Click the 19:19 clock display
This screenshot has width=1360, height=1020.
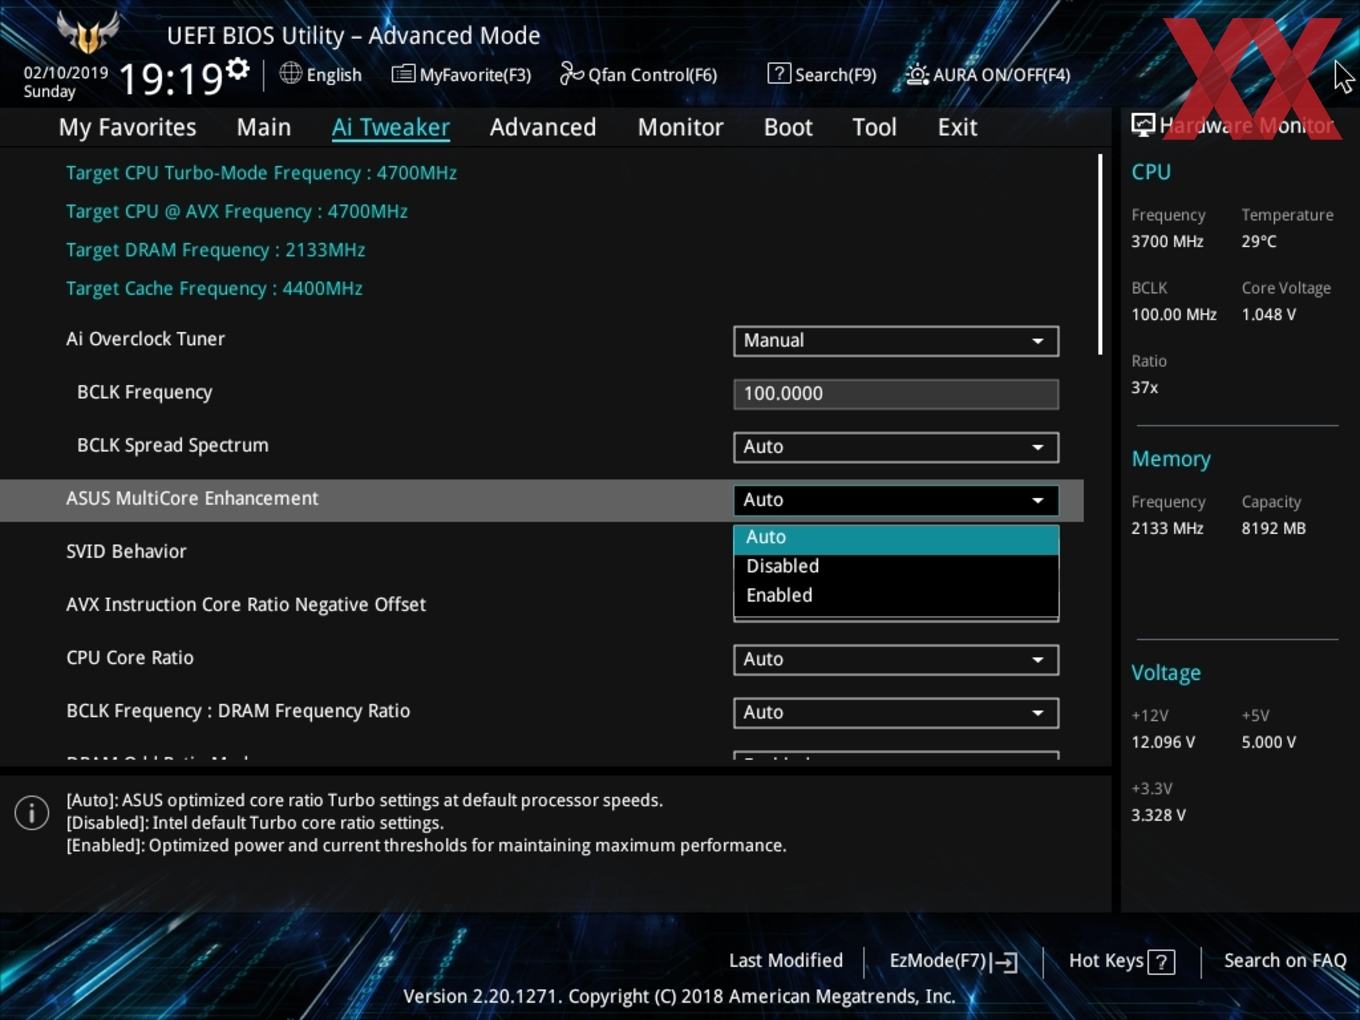(x=169, y=78)
